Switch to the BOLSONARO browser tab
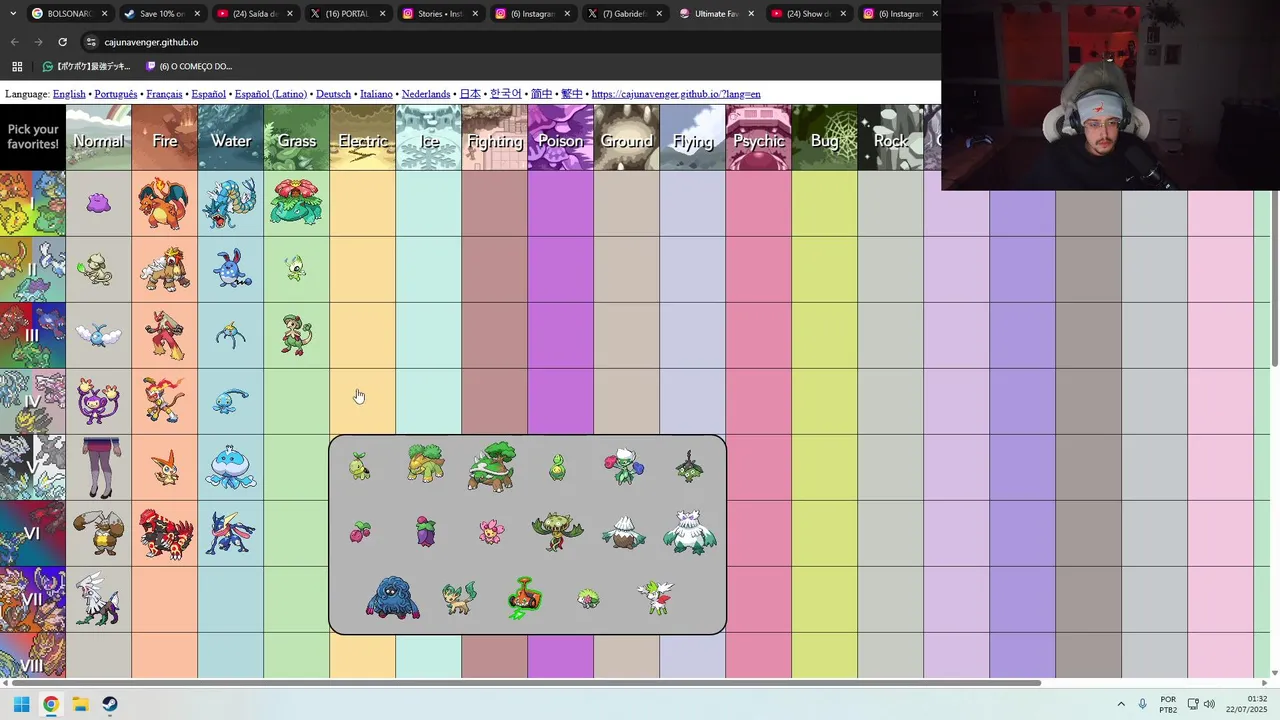The image size is (1280, 720). click(69, 14)
